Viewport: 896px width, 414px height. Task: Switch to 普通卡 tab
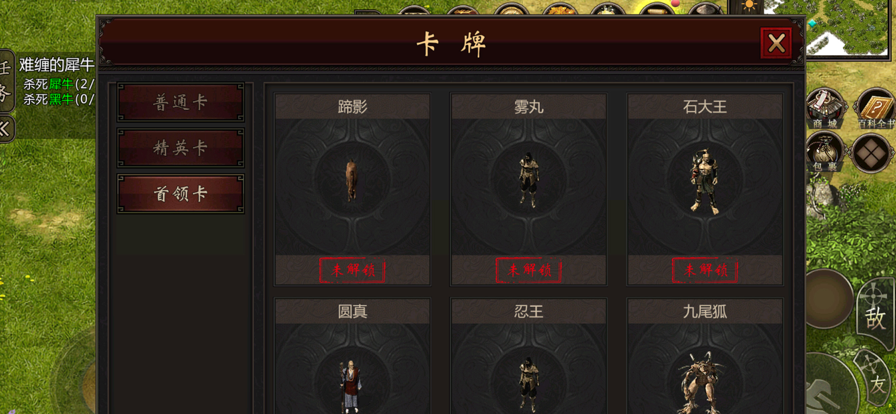(x=181, y=103)
